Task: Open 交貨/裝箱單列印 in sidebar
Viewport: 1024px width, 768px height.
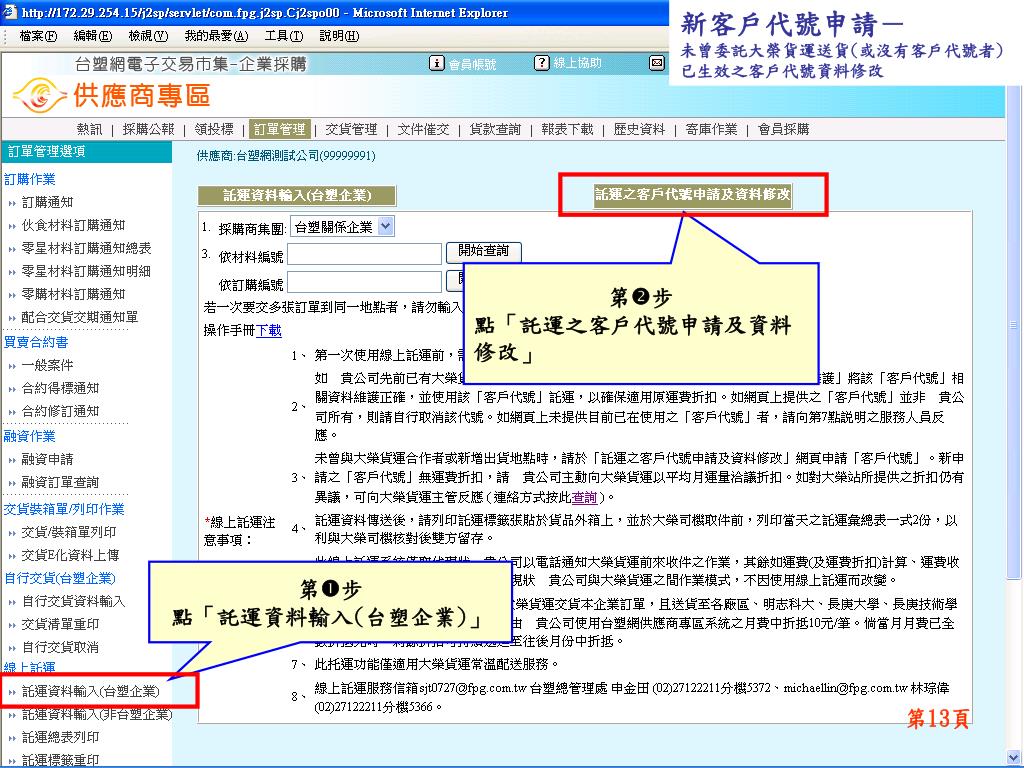Action: (x=69, y=532)
